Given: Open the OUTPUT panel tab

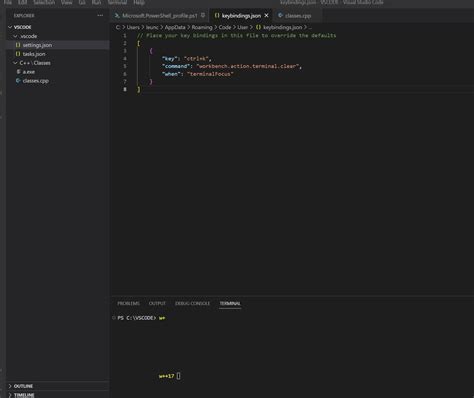Looking at the screenshot, I should [x=157, y=303].
